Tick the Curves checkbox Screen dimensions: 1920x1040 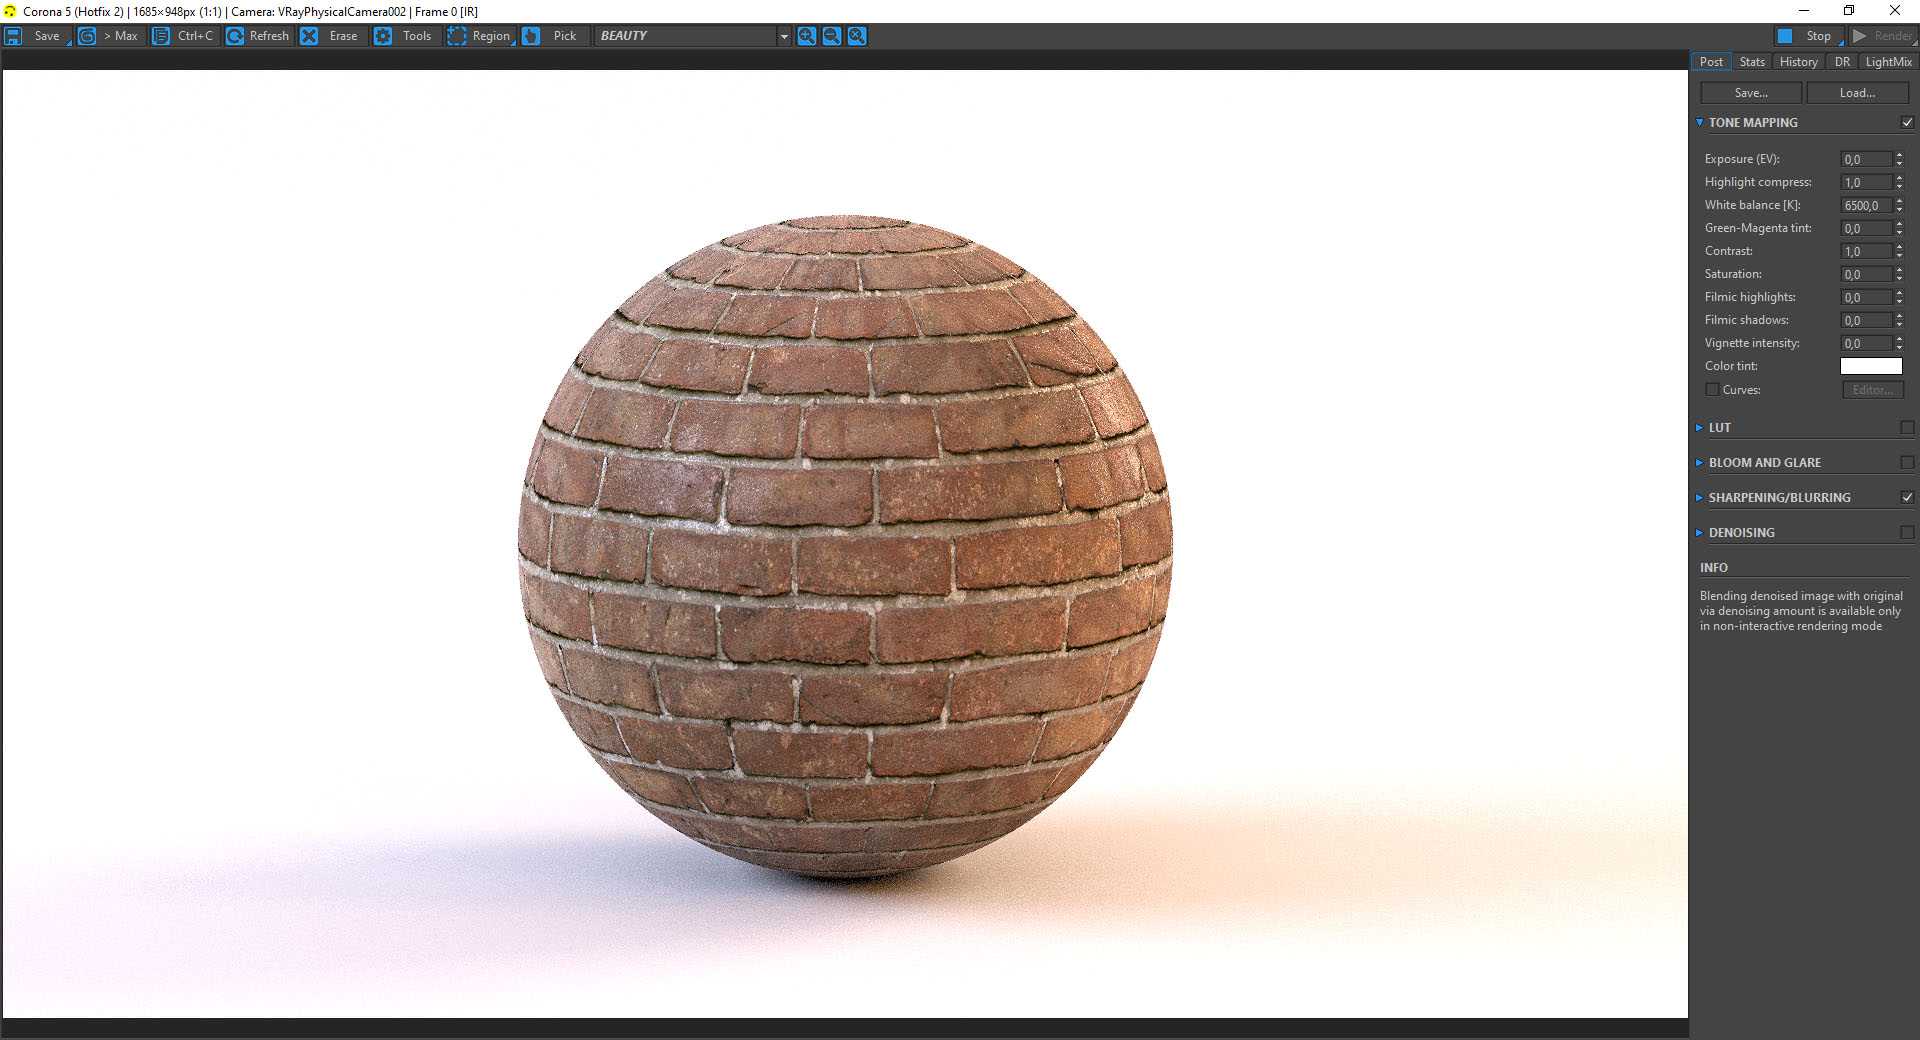click(x=1712, y=389)
